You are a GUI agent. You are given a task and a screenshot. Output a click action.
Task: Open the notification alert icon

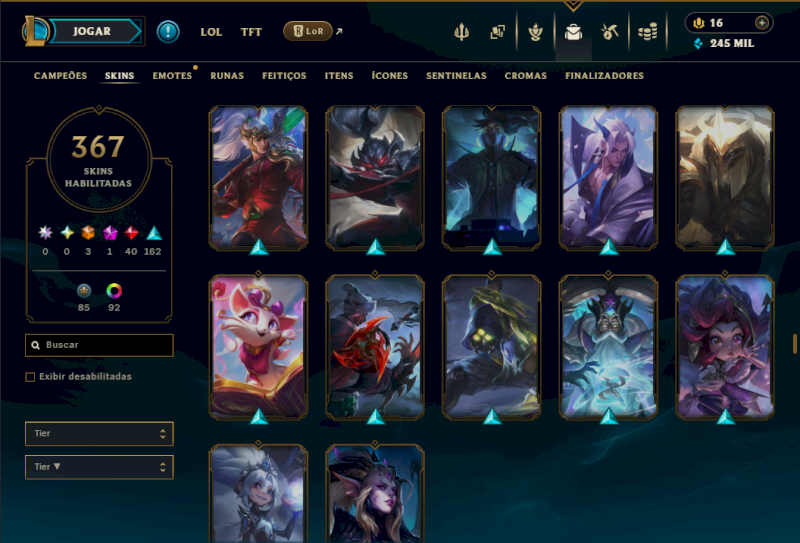[168, 32]
